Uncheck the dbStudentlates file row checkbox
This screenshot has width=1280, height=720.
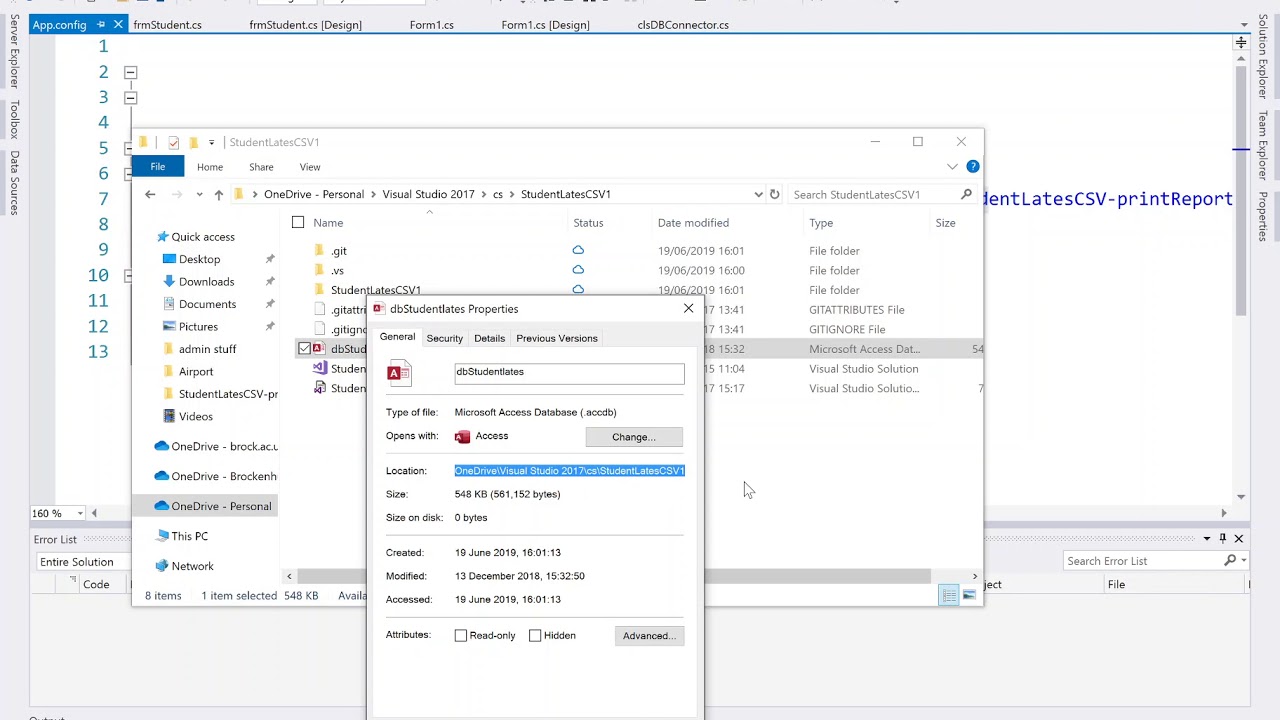pyautogui.click(x=304, y=349)
